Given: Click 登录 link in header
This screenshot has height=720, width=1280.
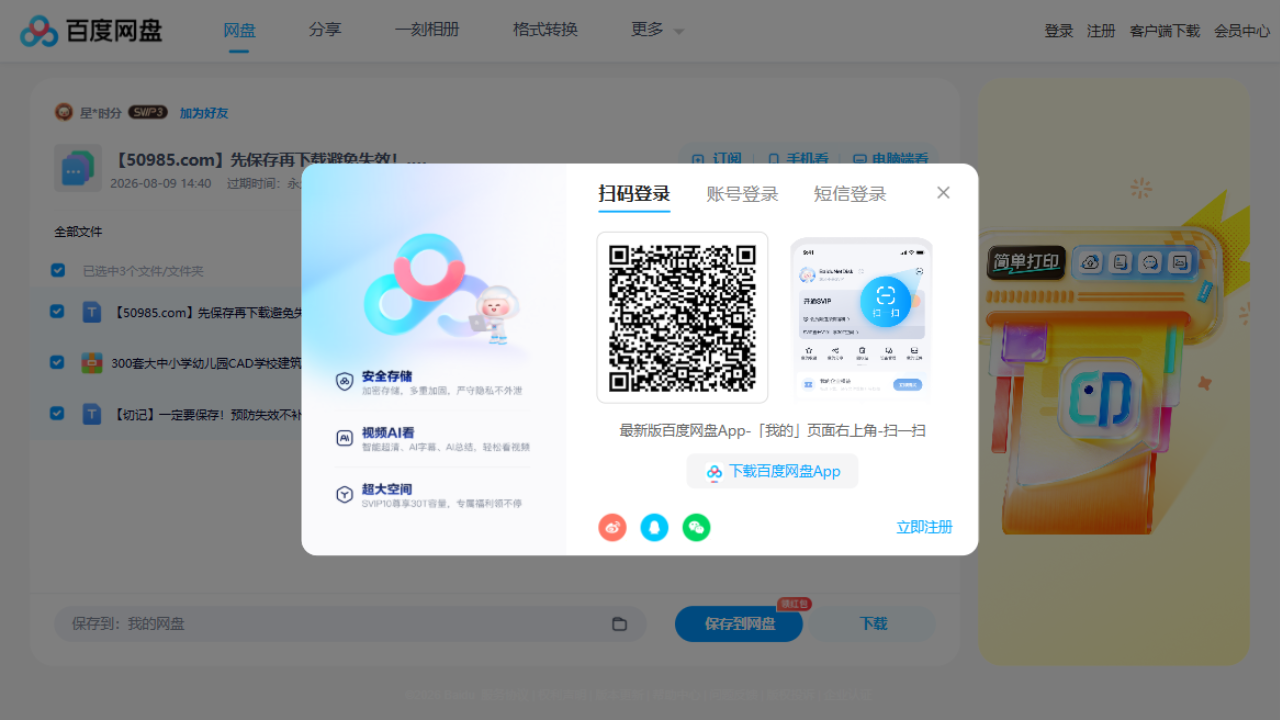Looking at the screenshot, I should [1059, 31].
